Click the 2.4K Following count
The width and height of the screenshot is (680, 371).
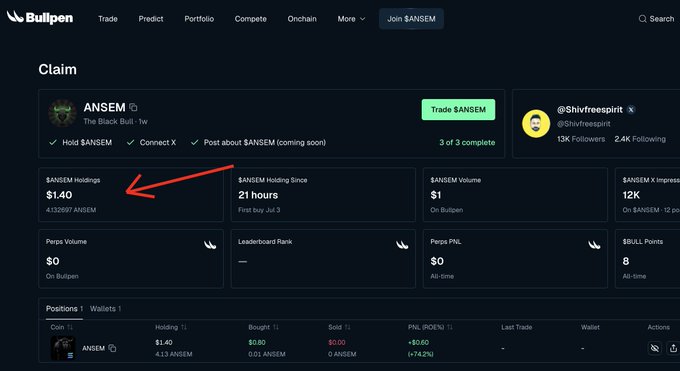tap(640, 139)
